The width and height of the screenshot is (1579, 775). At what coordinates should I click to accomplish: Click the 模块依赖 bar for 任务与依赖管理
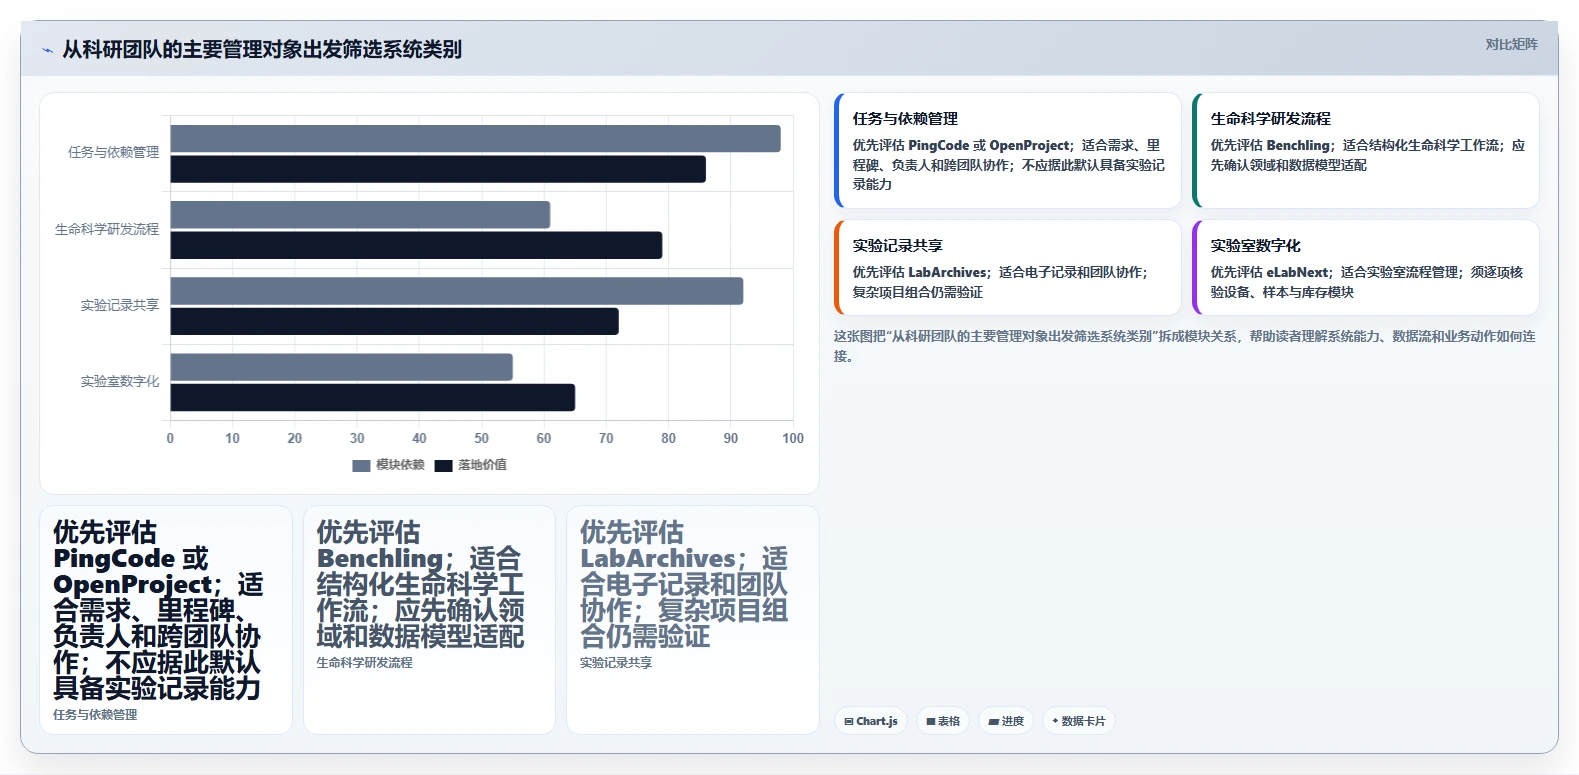coord(475,139)
